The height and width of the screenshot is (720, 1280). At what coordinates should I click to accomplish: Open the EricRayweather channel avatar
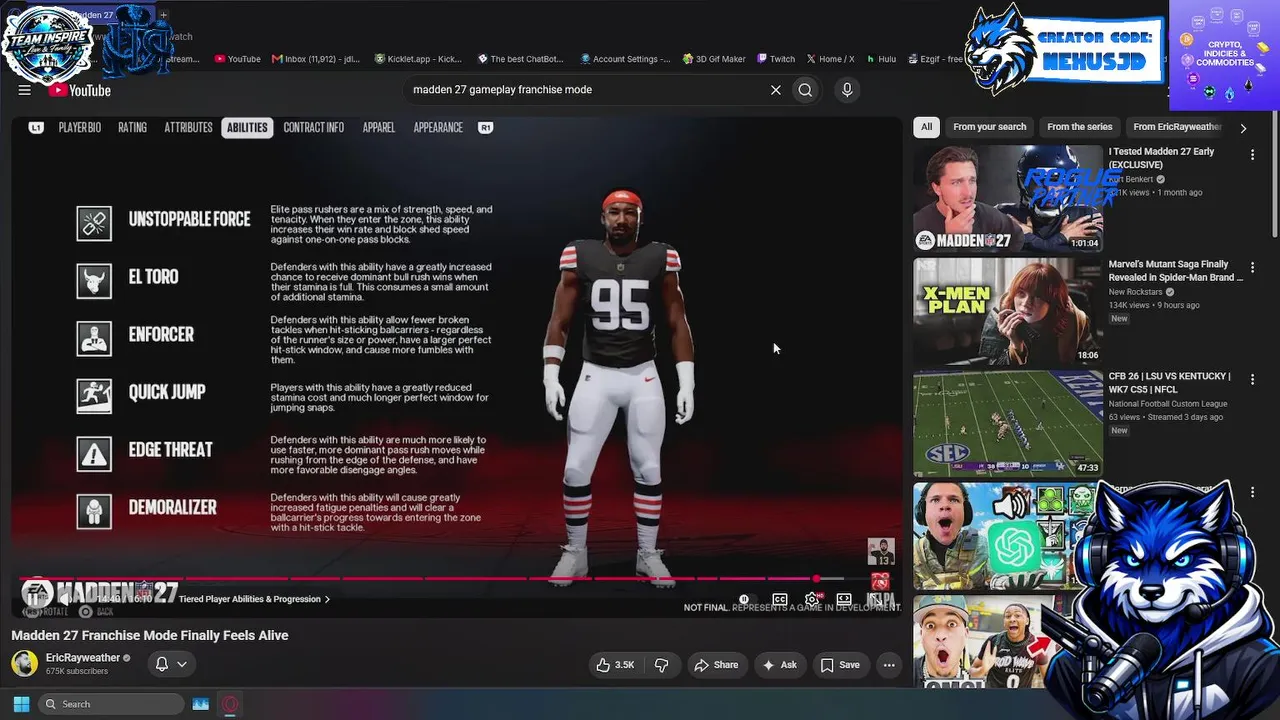click(x=25, y=663)
